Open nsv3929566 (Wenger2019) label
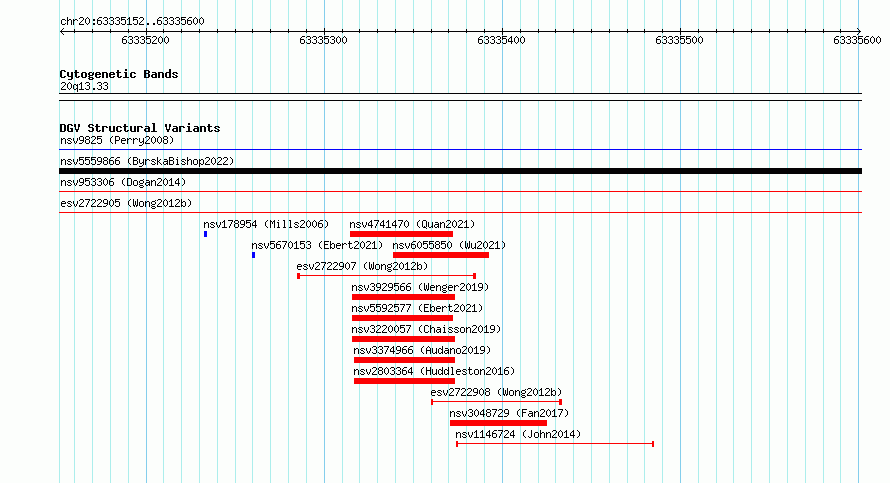 (x=420, y=287)
